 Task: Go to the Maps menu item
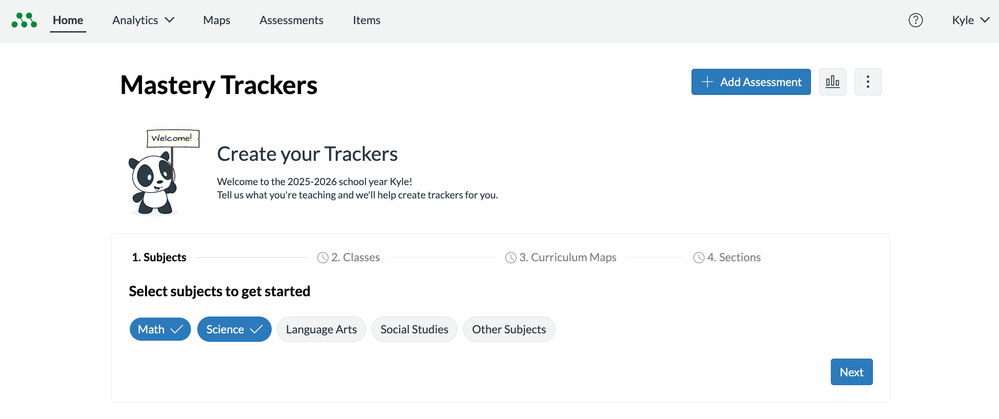click(x=216, y=20)
